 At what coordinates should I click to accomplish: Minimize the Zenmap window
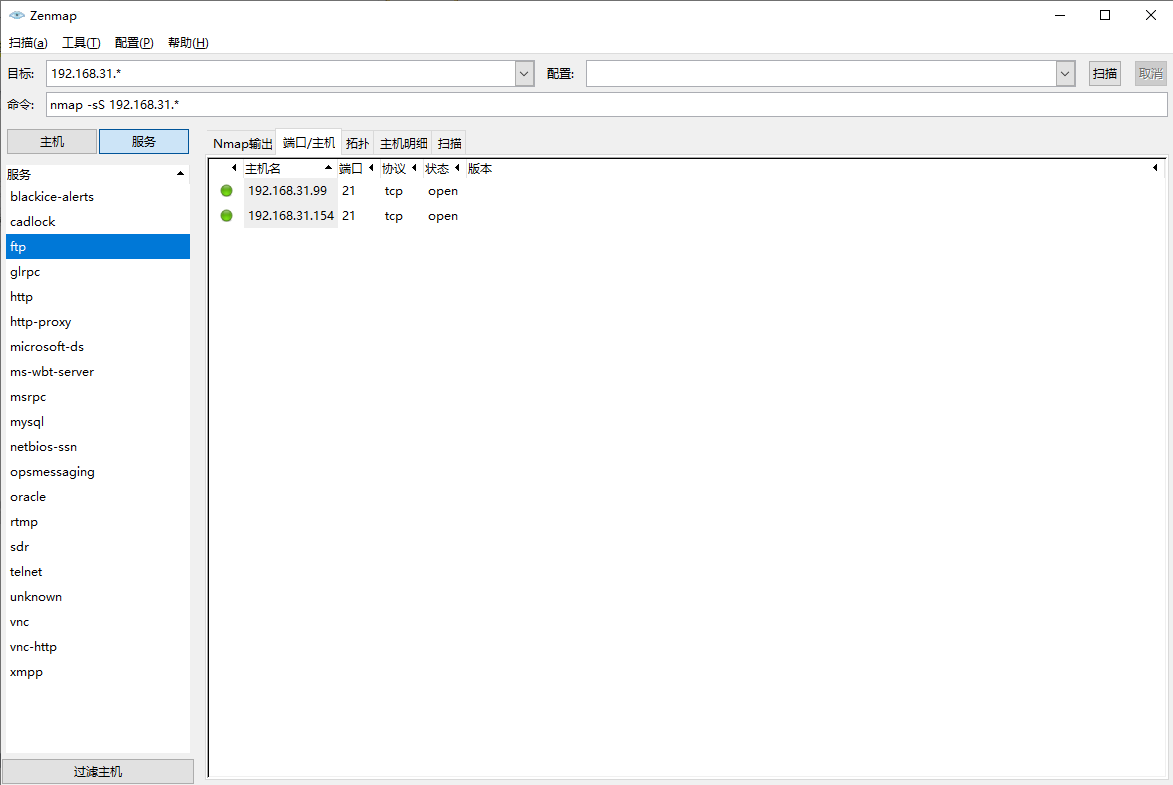[1059, 15]
